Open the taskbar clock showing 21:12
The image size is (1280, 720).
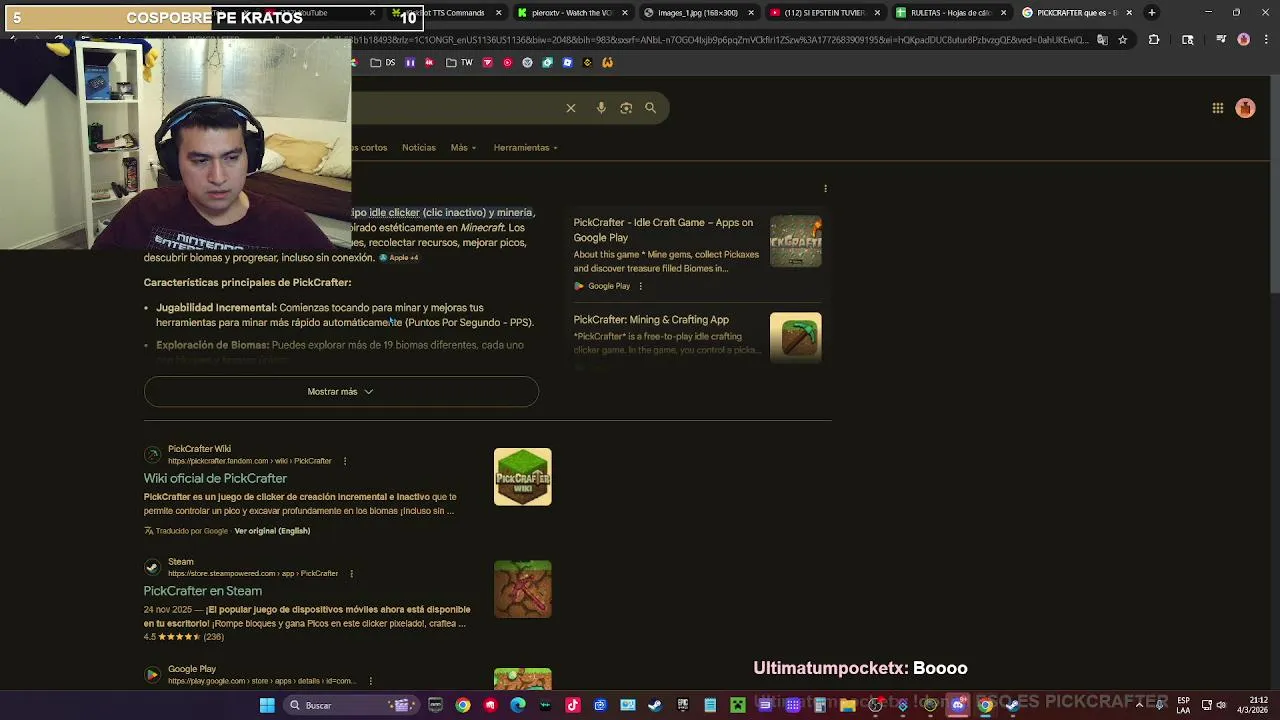[x=1253, y=706]
